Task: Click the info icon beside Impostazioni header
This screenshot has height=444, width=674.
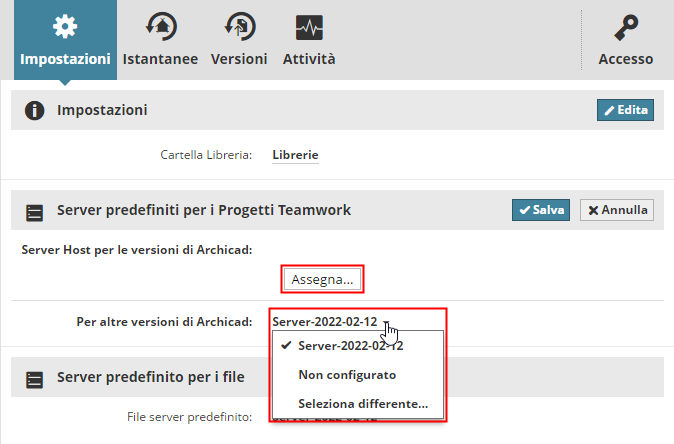Action: click(34, 110)
